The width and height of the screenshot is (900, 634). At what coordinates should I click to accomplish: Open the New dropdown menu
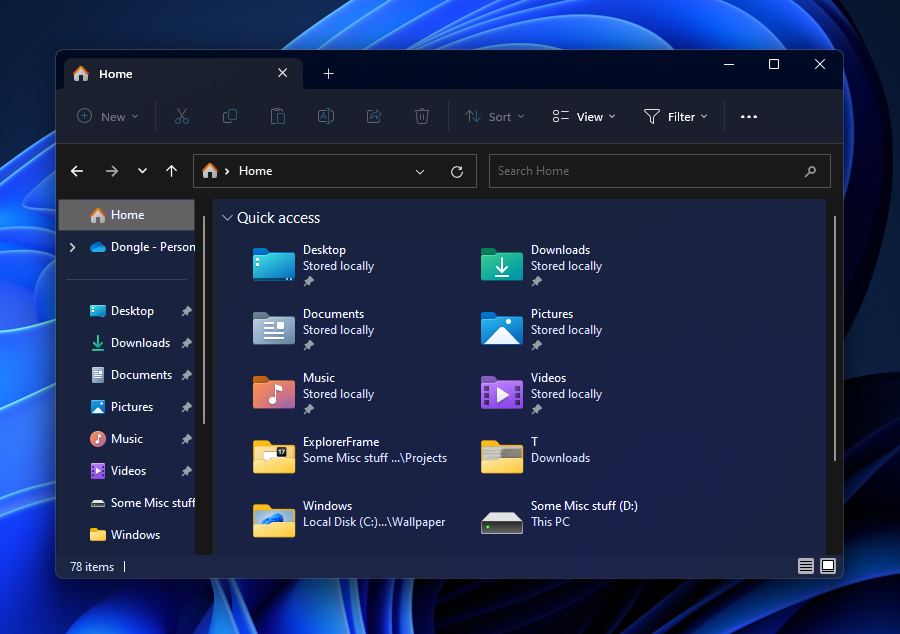[108, 116]
